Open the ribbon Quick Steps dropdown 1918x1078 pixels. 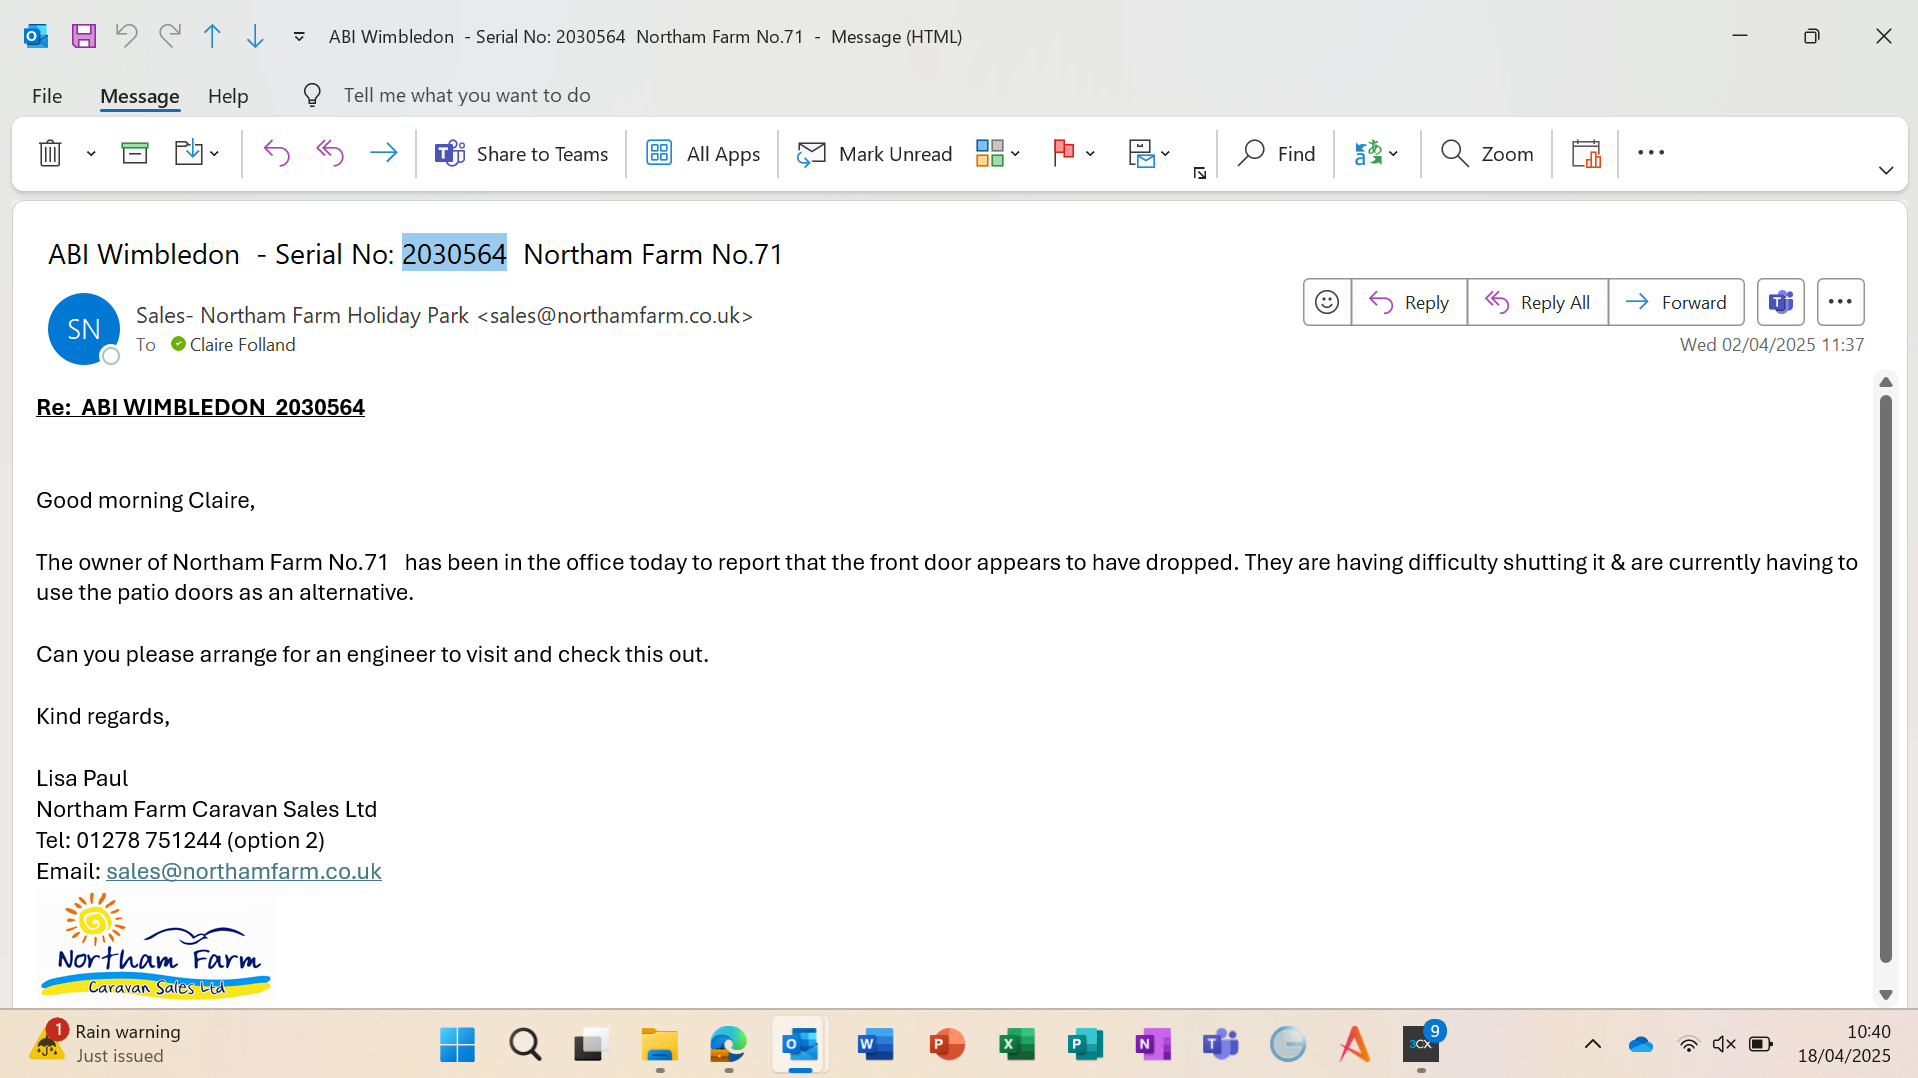[1149, 153]
